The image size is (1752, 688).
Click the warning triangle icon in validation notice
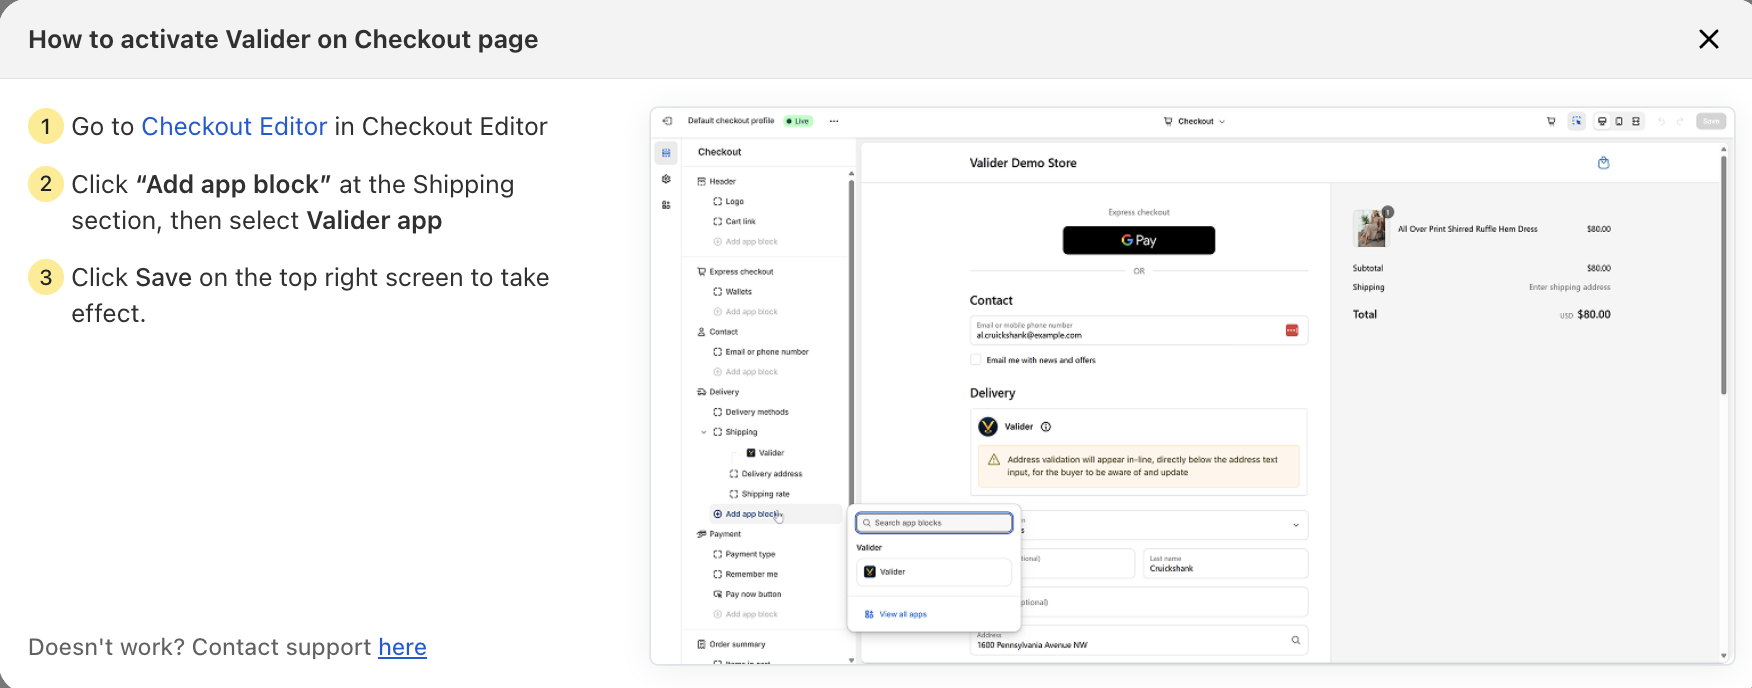(x=994, y=460)
